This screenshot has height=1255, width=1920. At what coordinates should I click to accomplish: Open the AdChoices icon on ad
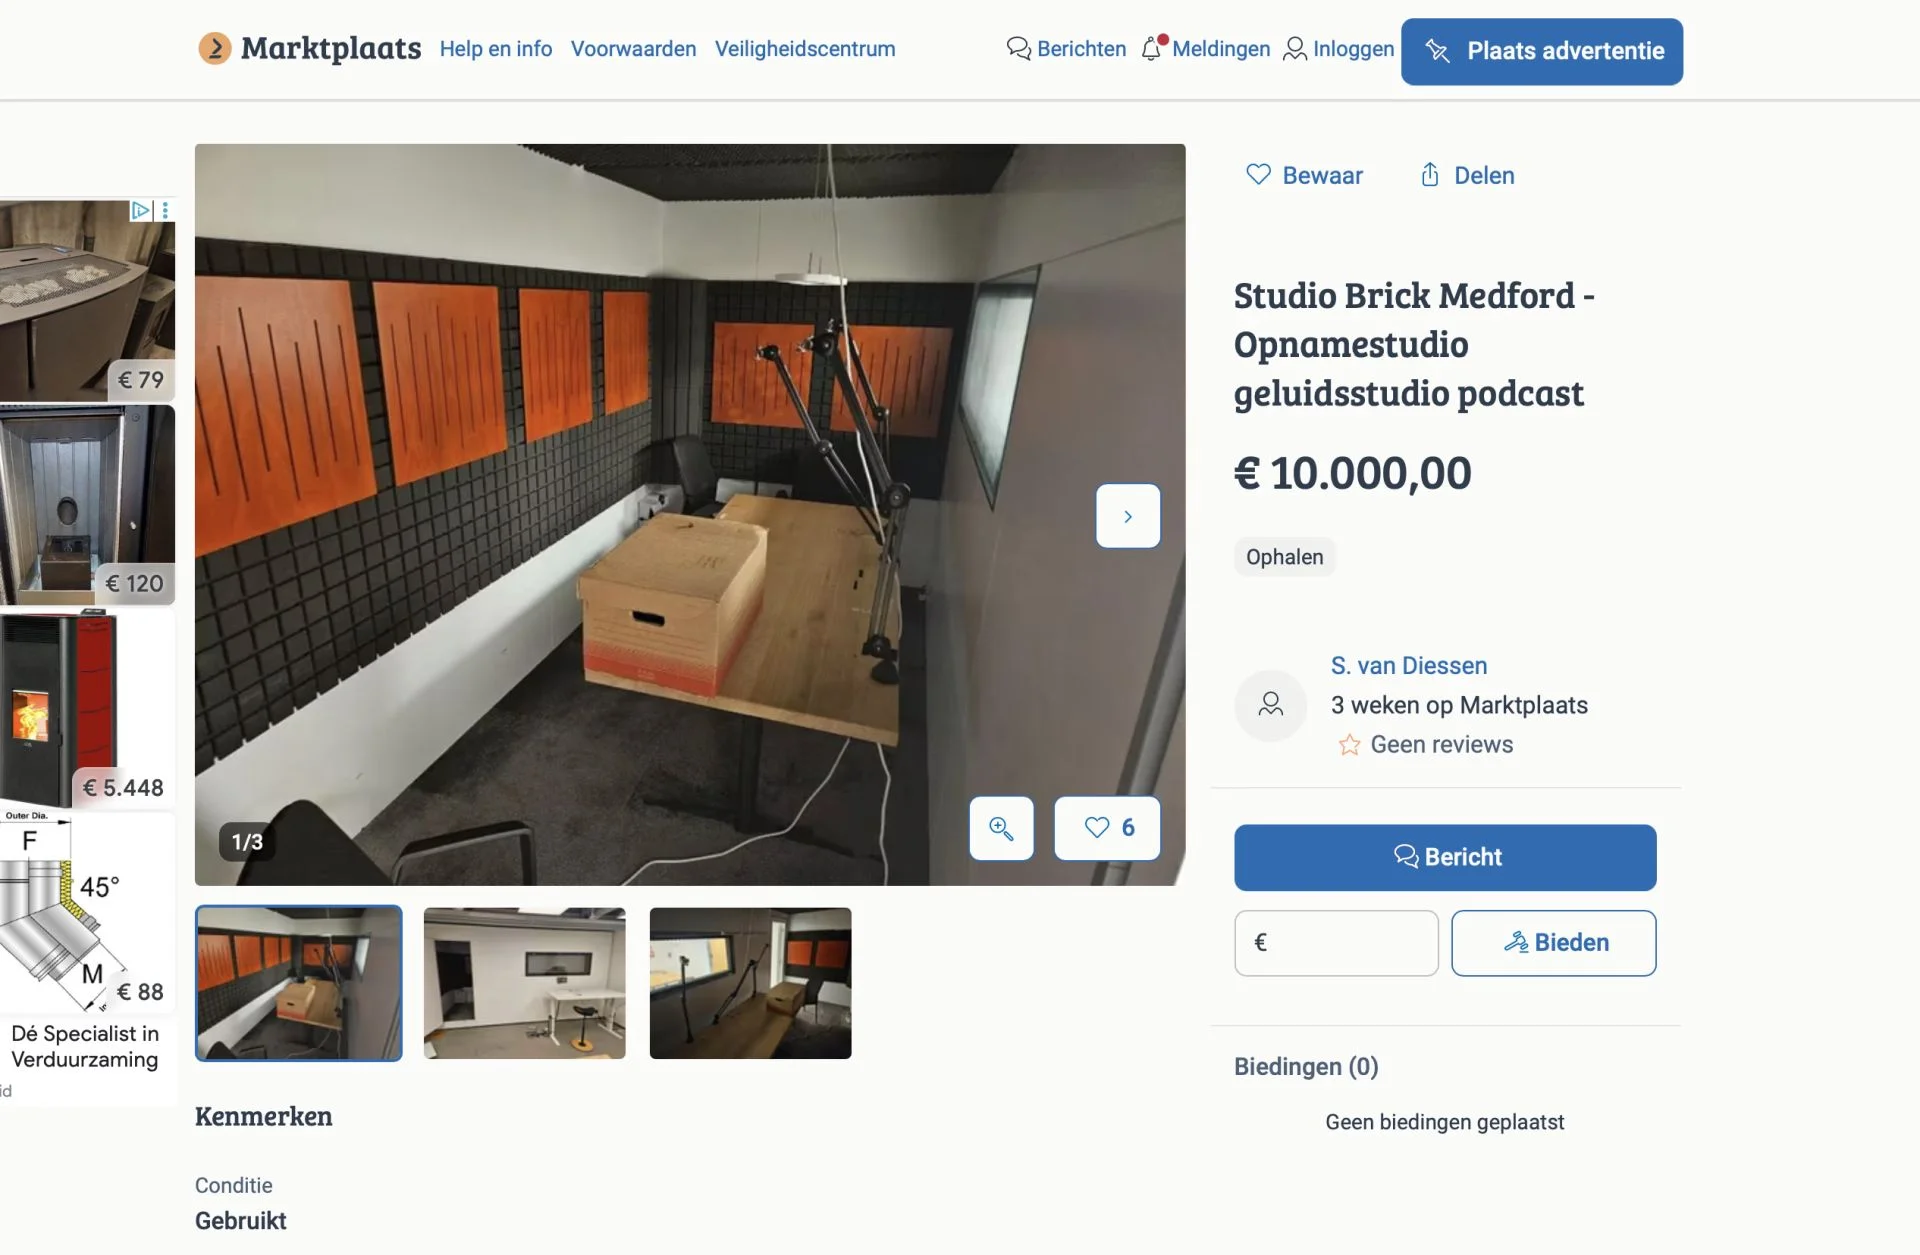coord(141,210)
